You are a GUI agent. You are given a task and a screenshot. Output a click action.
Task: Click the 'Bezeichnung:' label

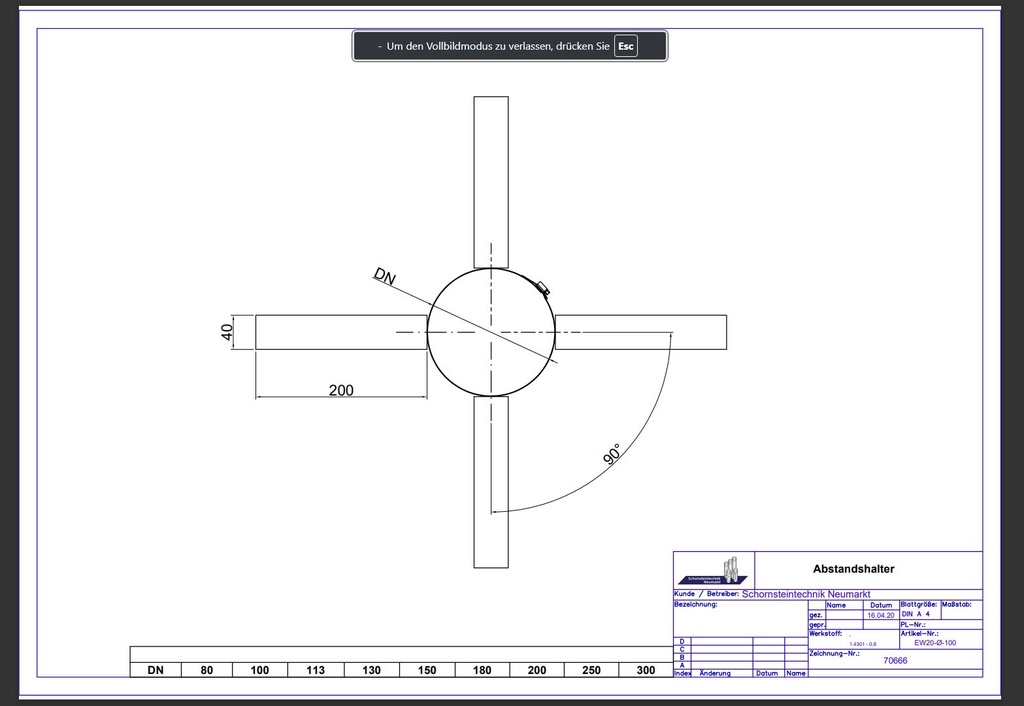[x=696, y=604]
